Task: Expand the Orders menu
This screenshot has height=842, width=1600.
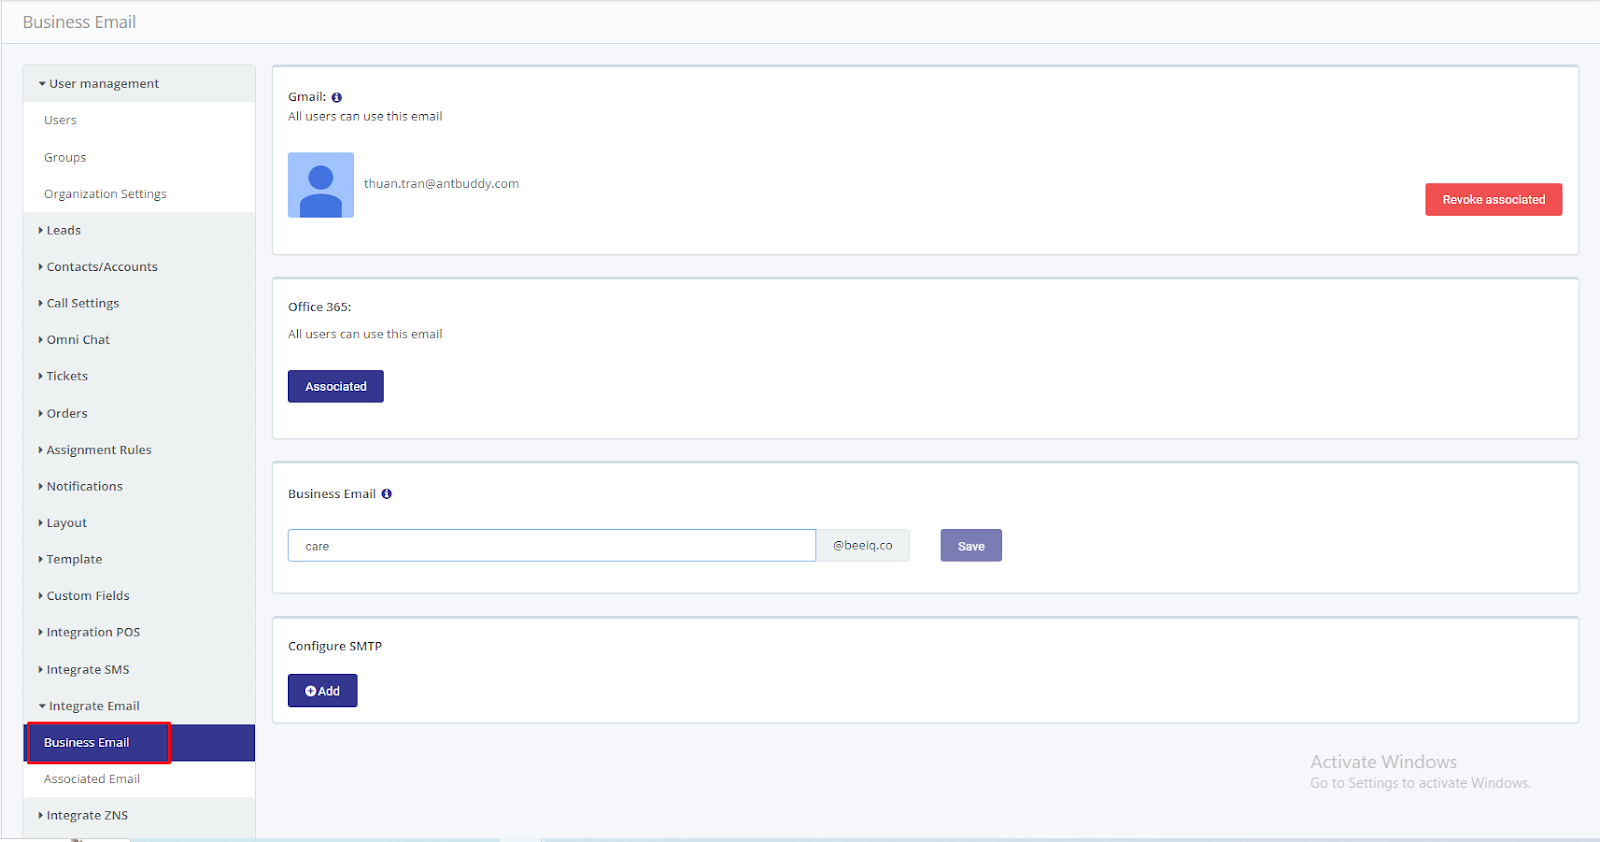Action: [x=139, y=413]
